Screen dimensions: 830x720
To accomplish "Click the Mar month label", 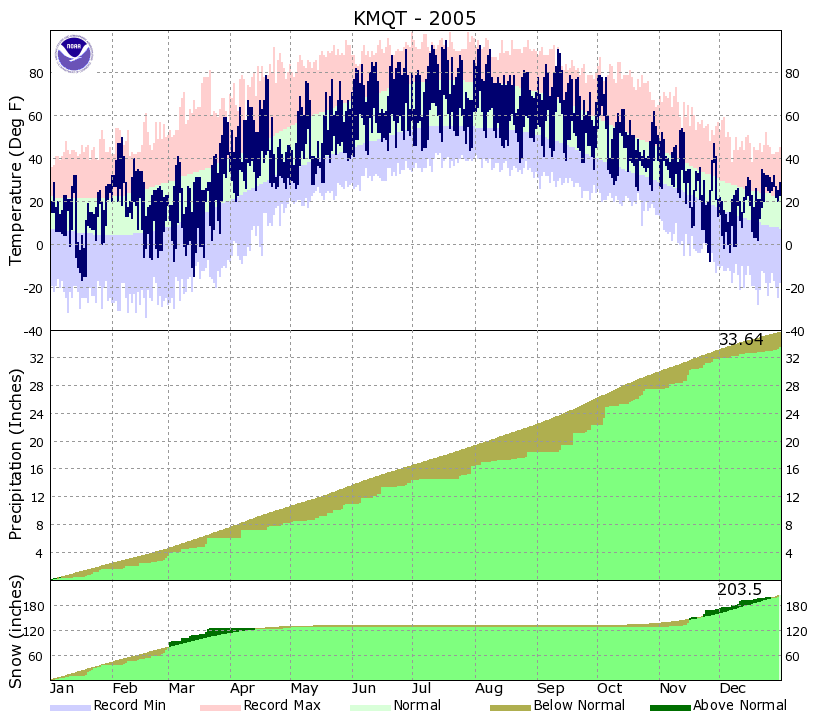I will [x=182, y=688].
